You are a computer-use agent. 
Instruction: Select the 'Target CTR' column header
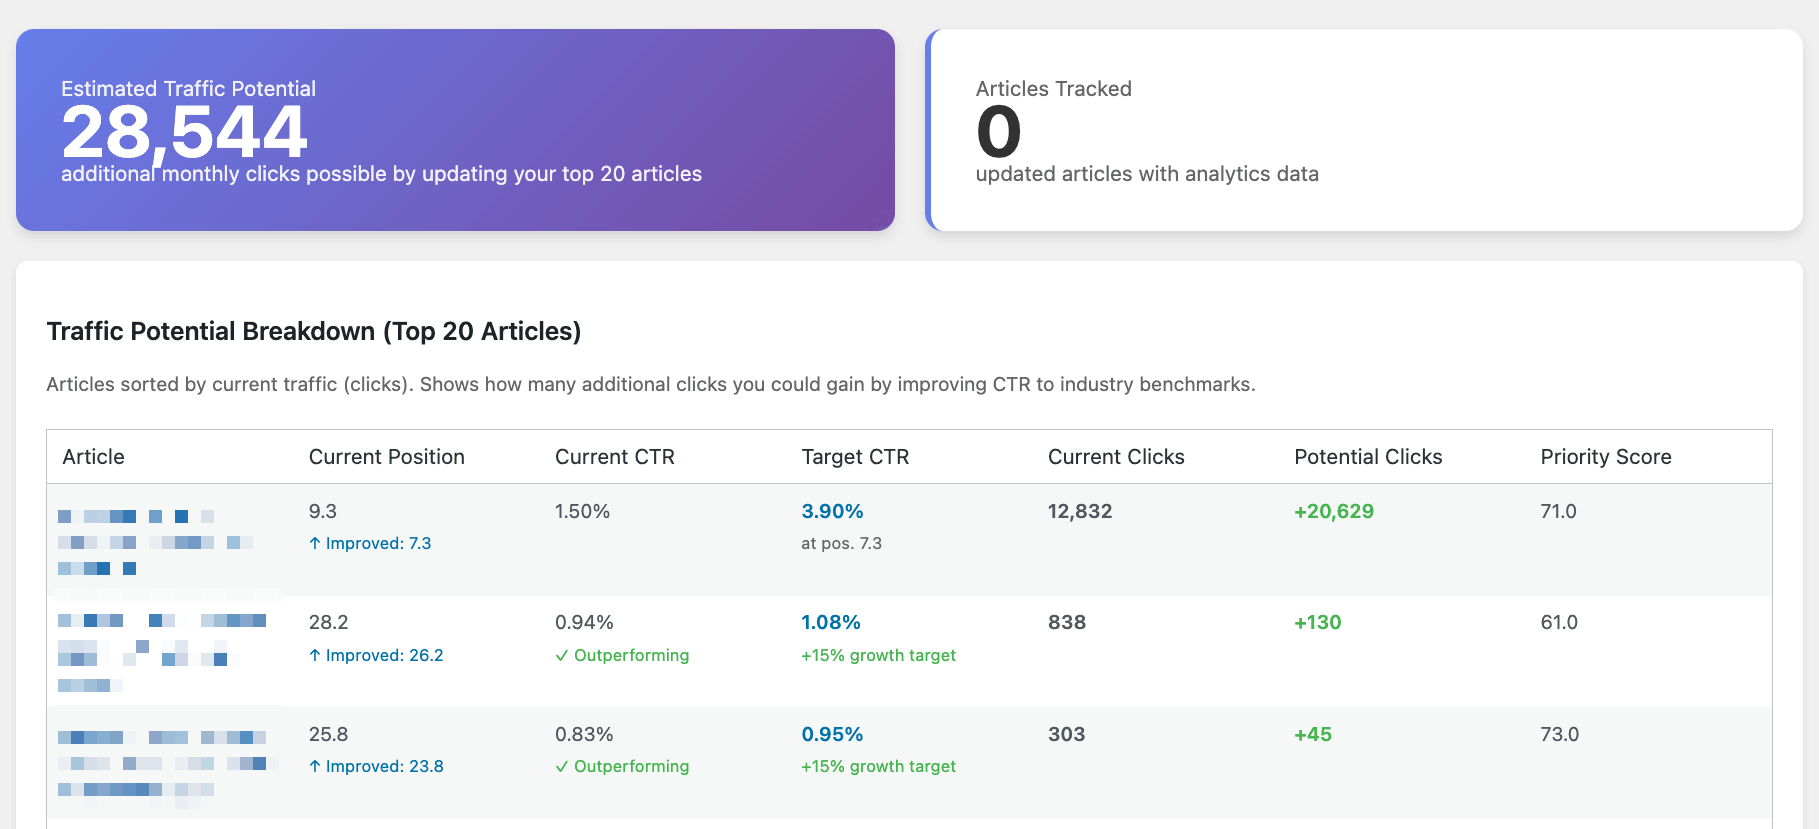855,457
